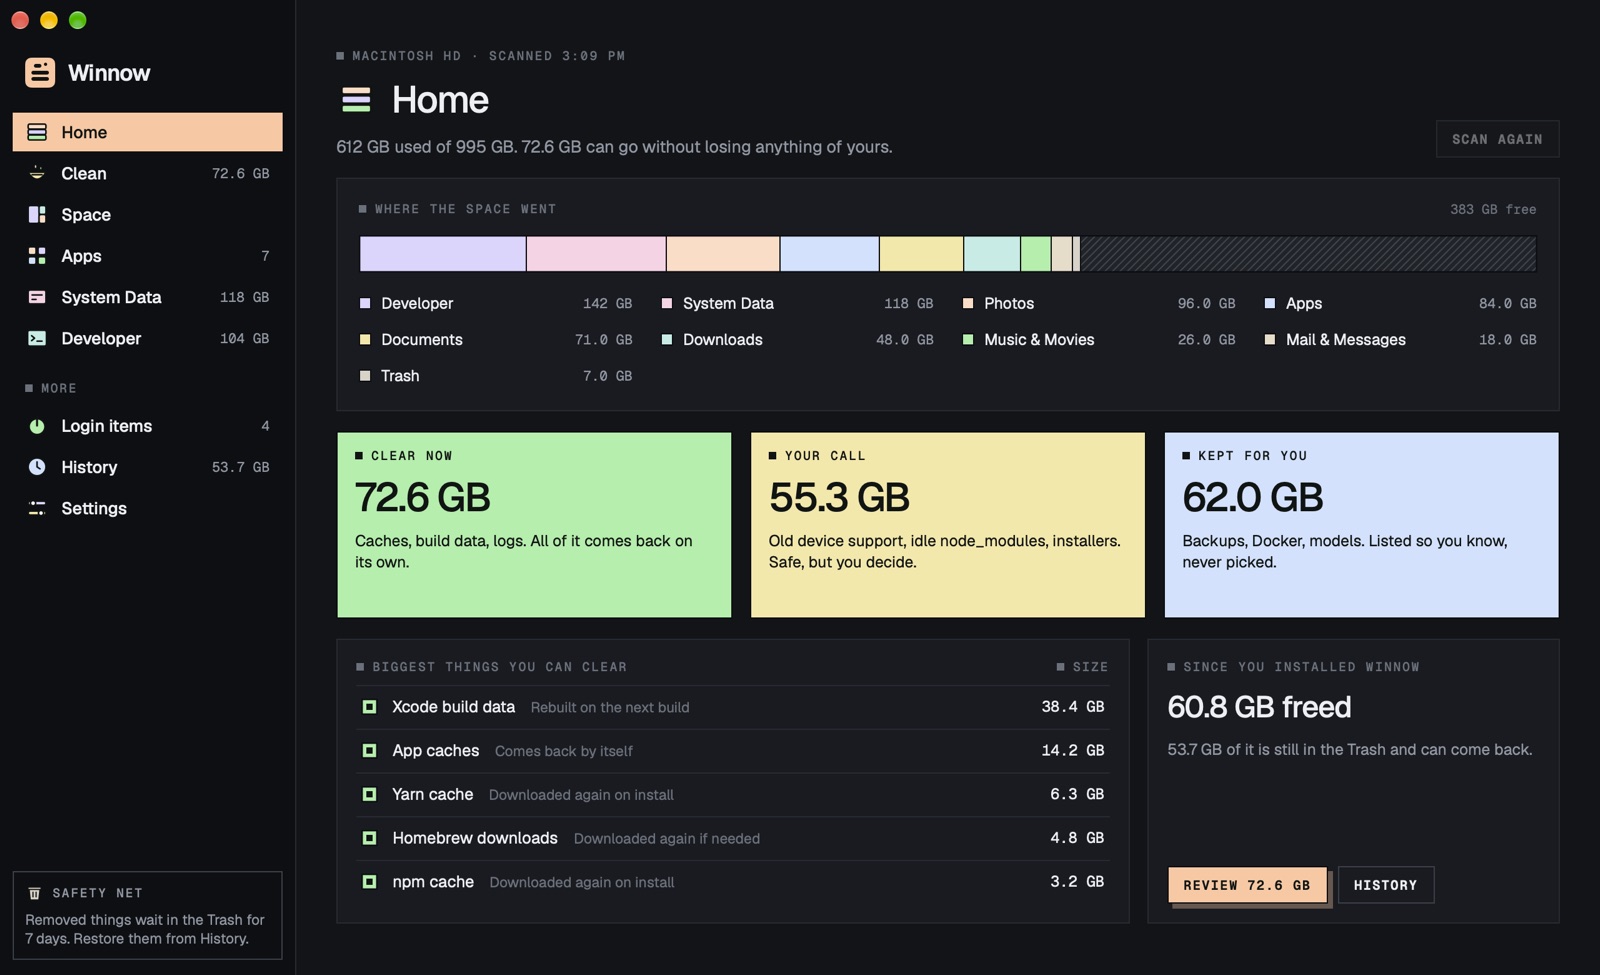
Task: Open History from the freed card
Action: (1386, 885)
